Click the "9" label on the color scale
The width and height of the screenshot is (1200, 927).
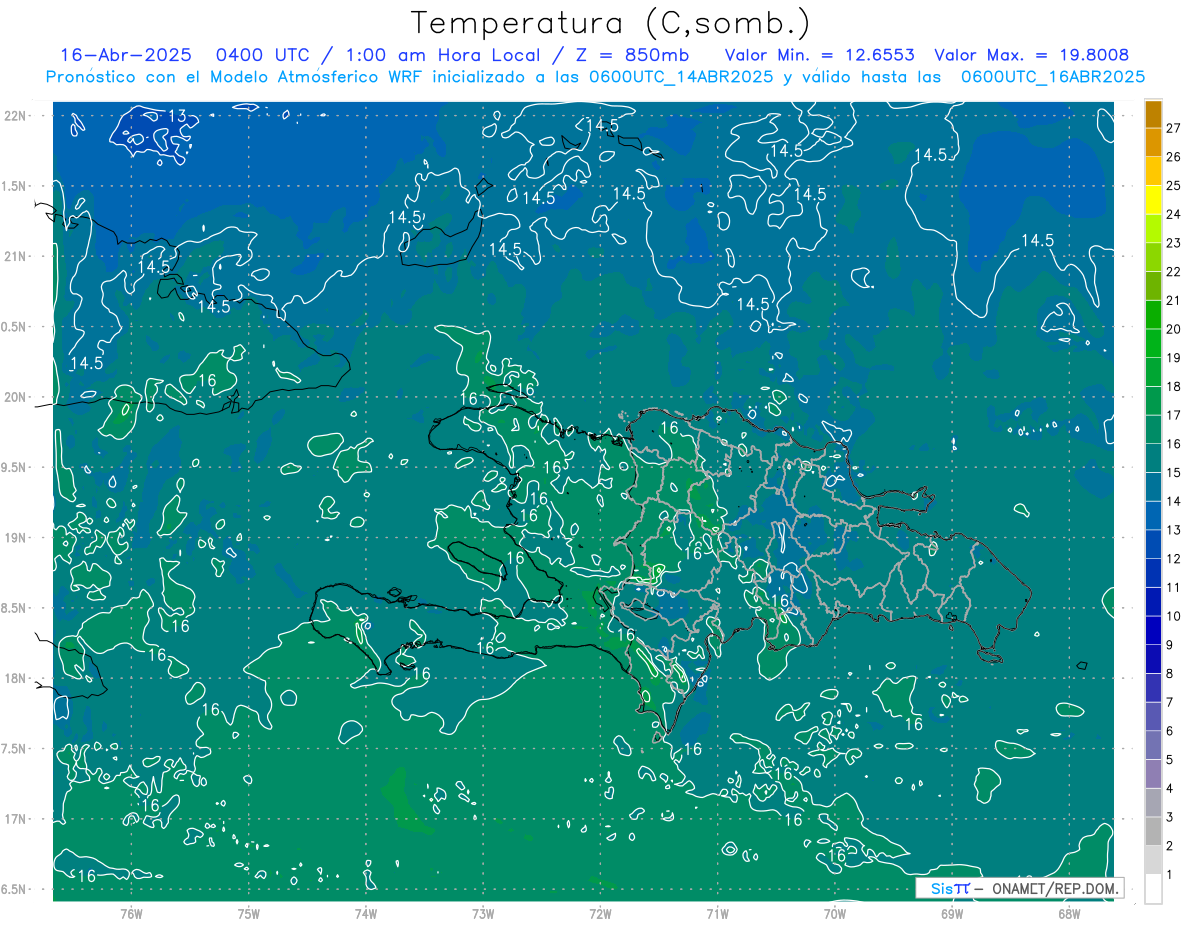(x=1170, y=645)
